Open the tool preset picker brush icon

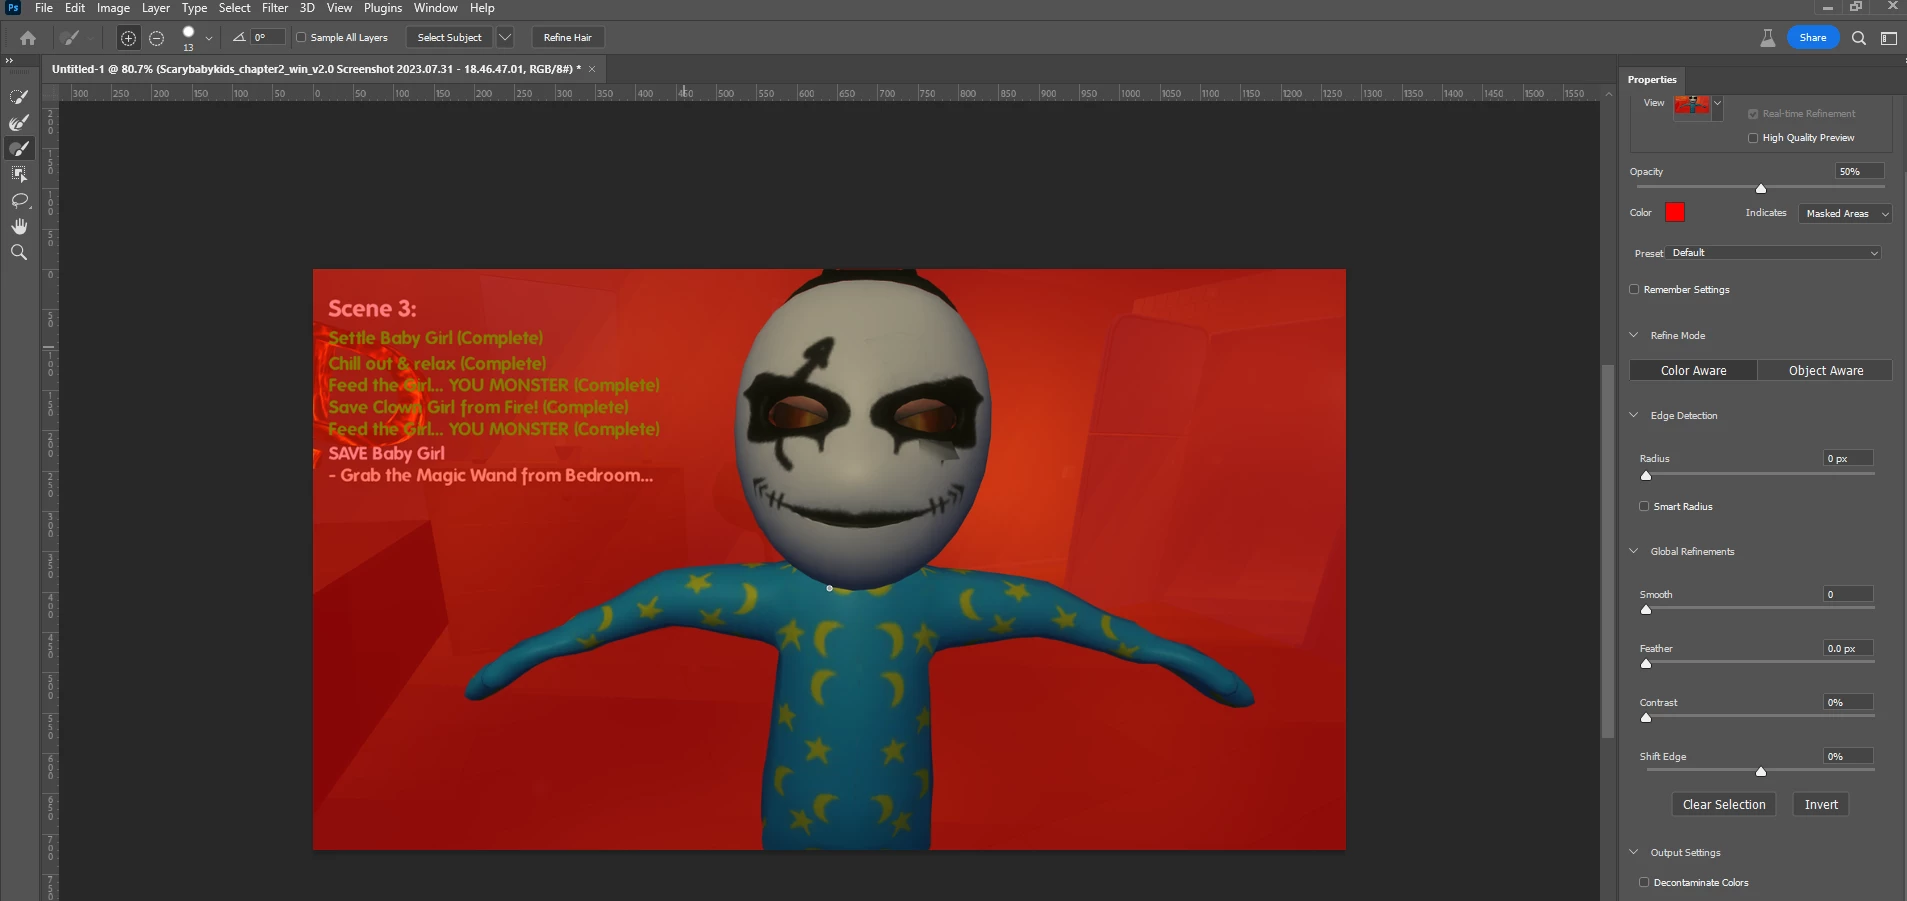(70, 38)
